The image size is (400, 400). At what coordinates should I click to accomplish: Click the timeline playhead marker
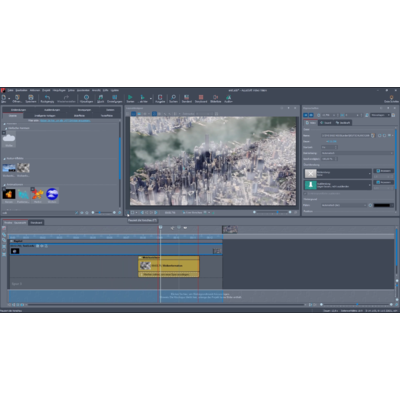[x=160, y=227]
